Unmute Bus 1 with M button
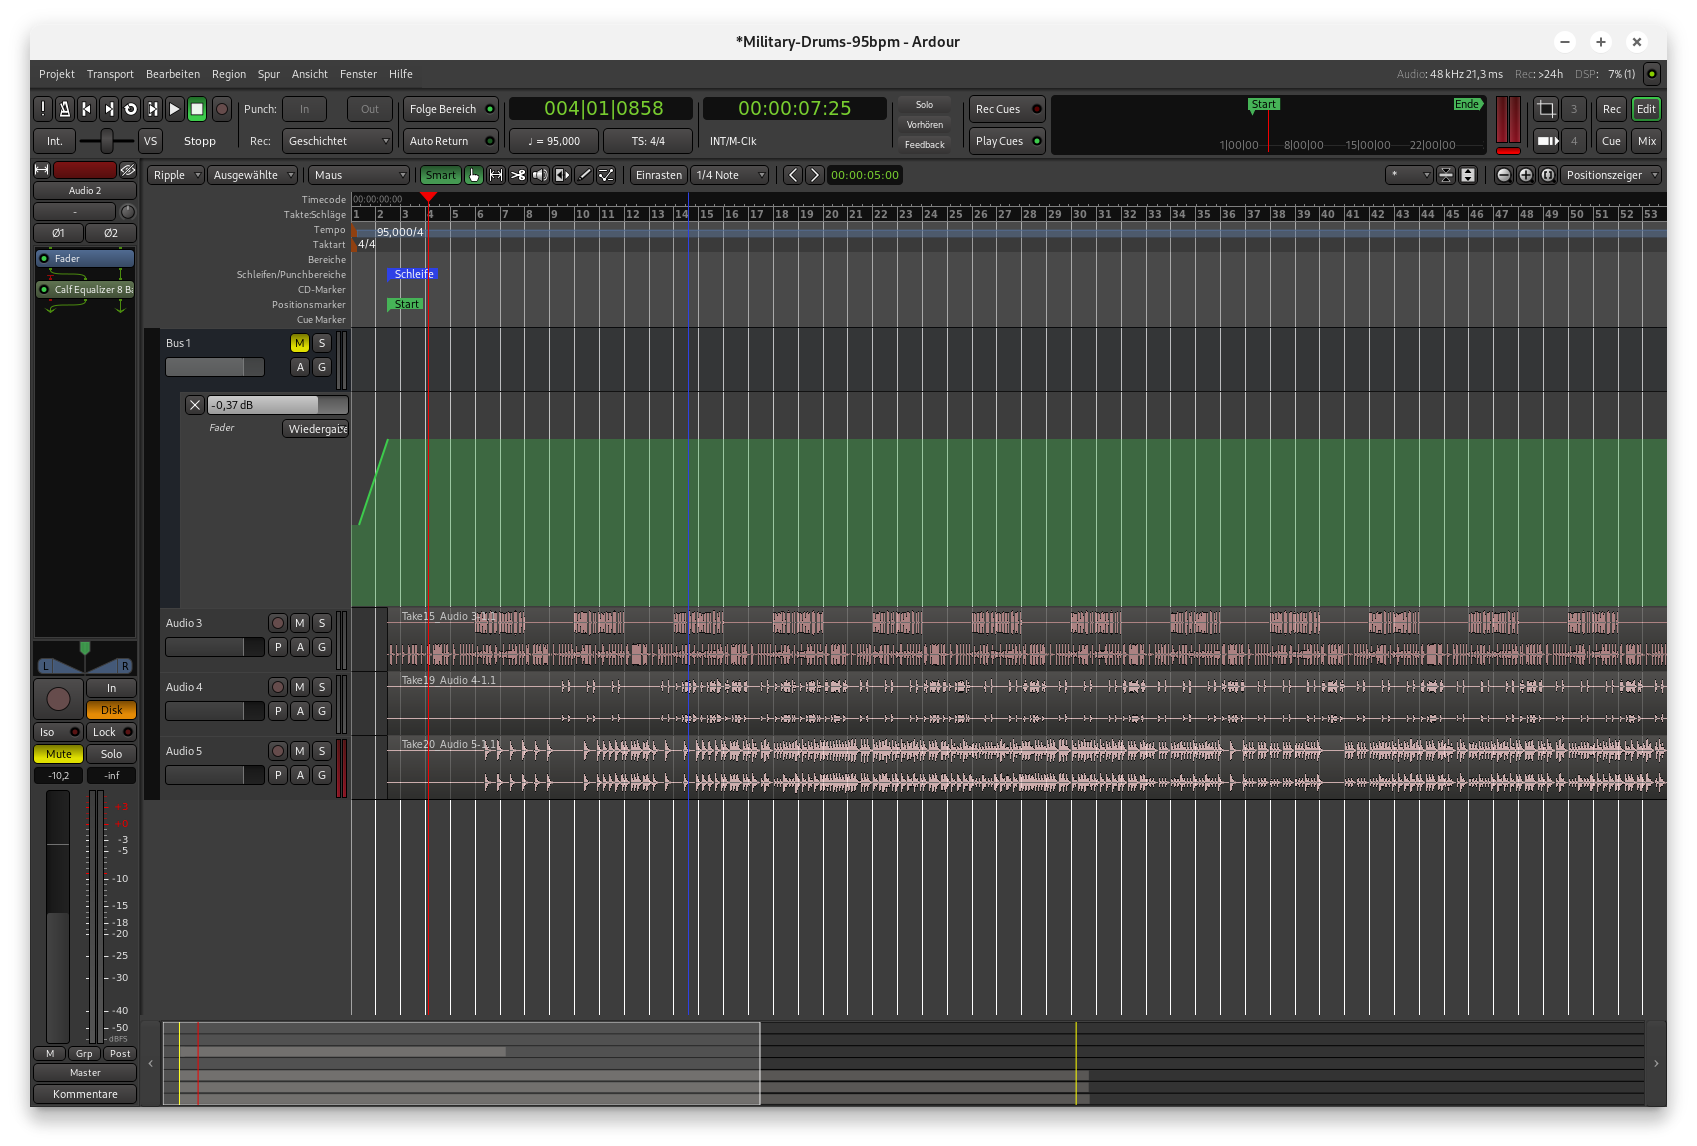Screen dimensions: 1697x1146 (x=300, y=343)
